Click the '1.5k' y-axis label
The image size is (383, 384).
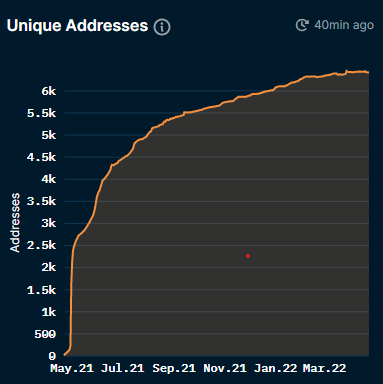point(41,290)
